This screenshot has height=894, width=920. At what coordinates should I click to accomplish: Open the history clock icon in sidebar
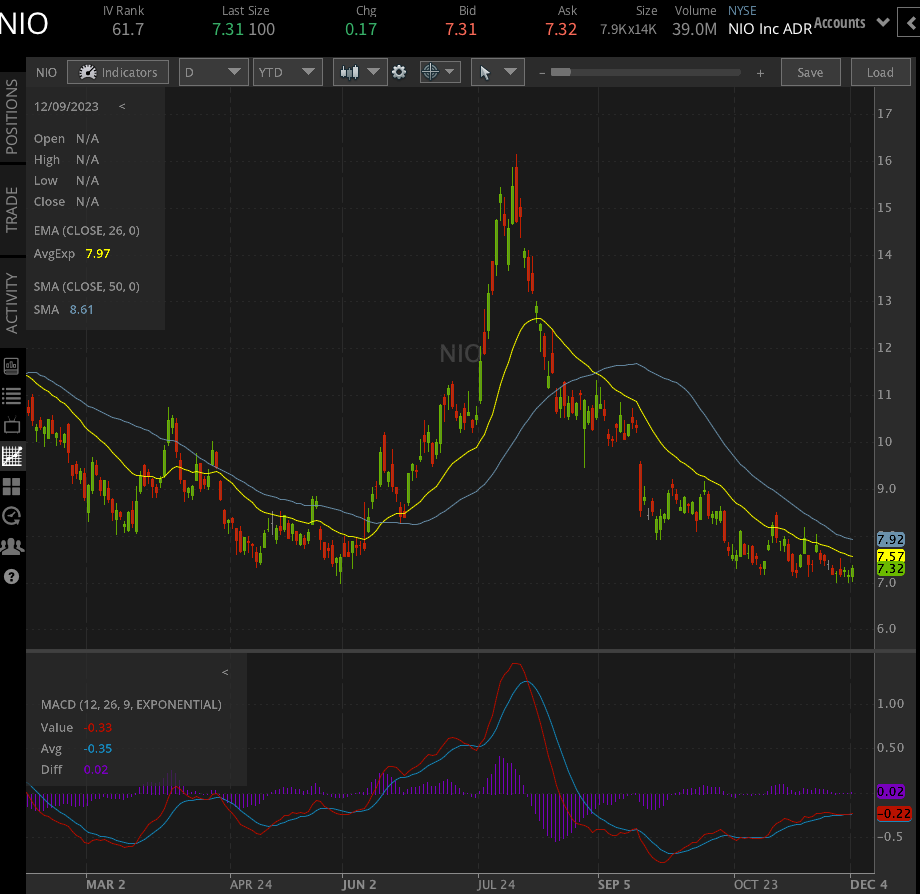pyautogui.click(x=12, y=517)
